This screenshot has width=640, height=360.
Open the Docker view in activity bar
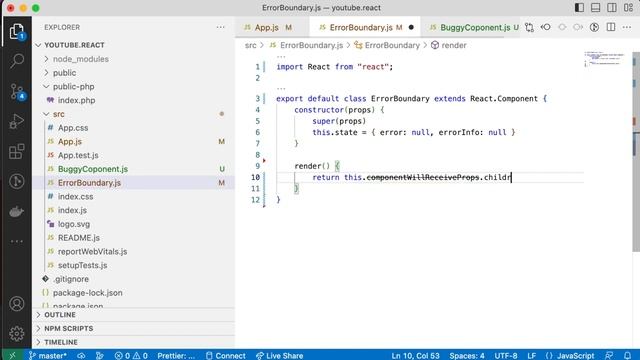click(17, 211)
